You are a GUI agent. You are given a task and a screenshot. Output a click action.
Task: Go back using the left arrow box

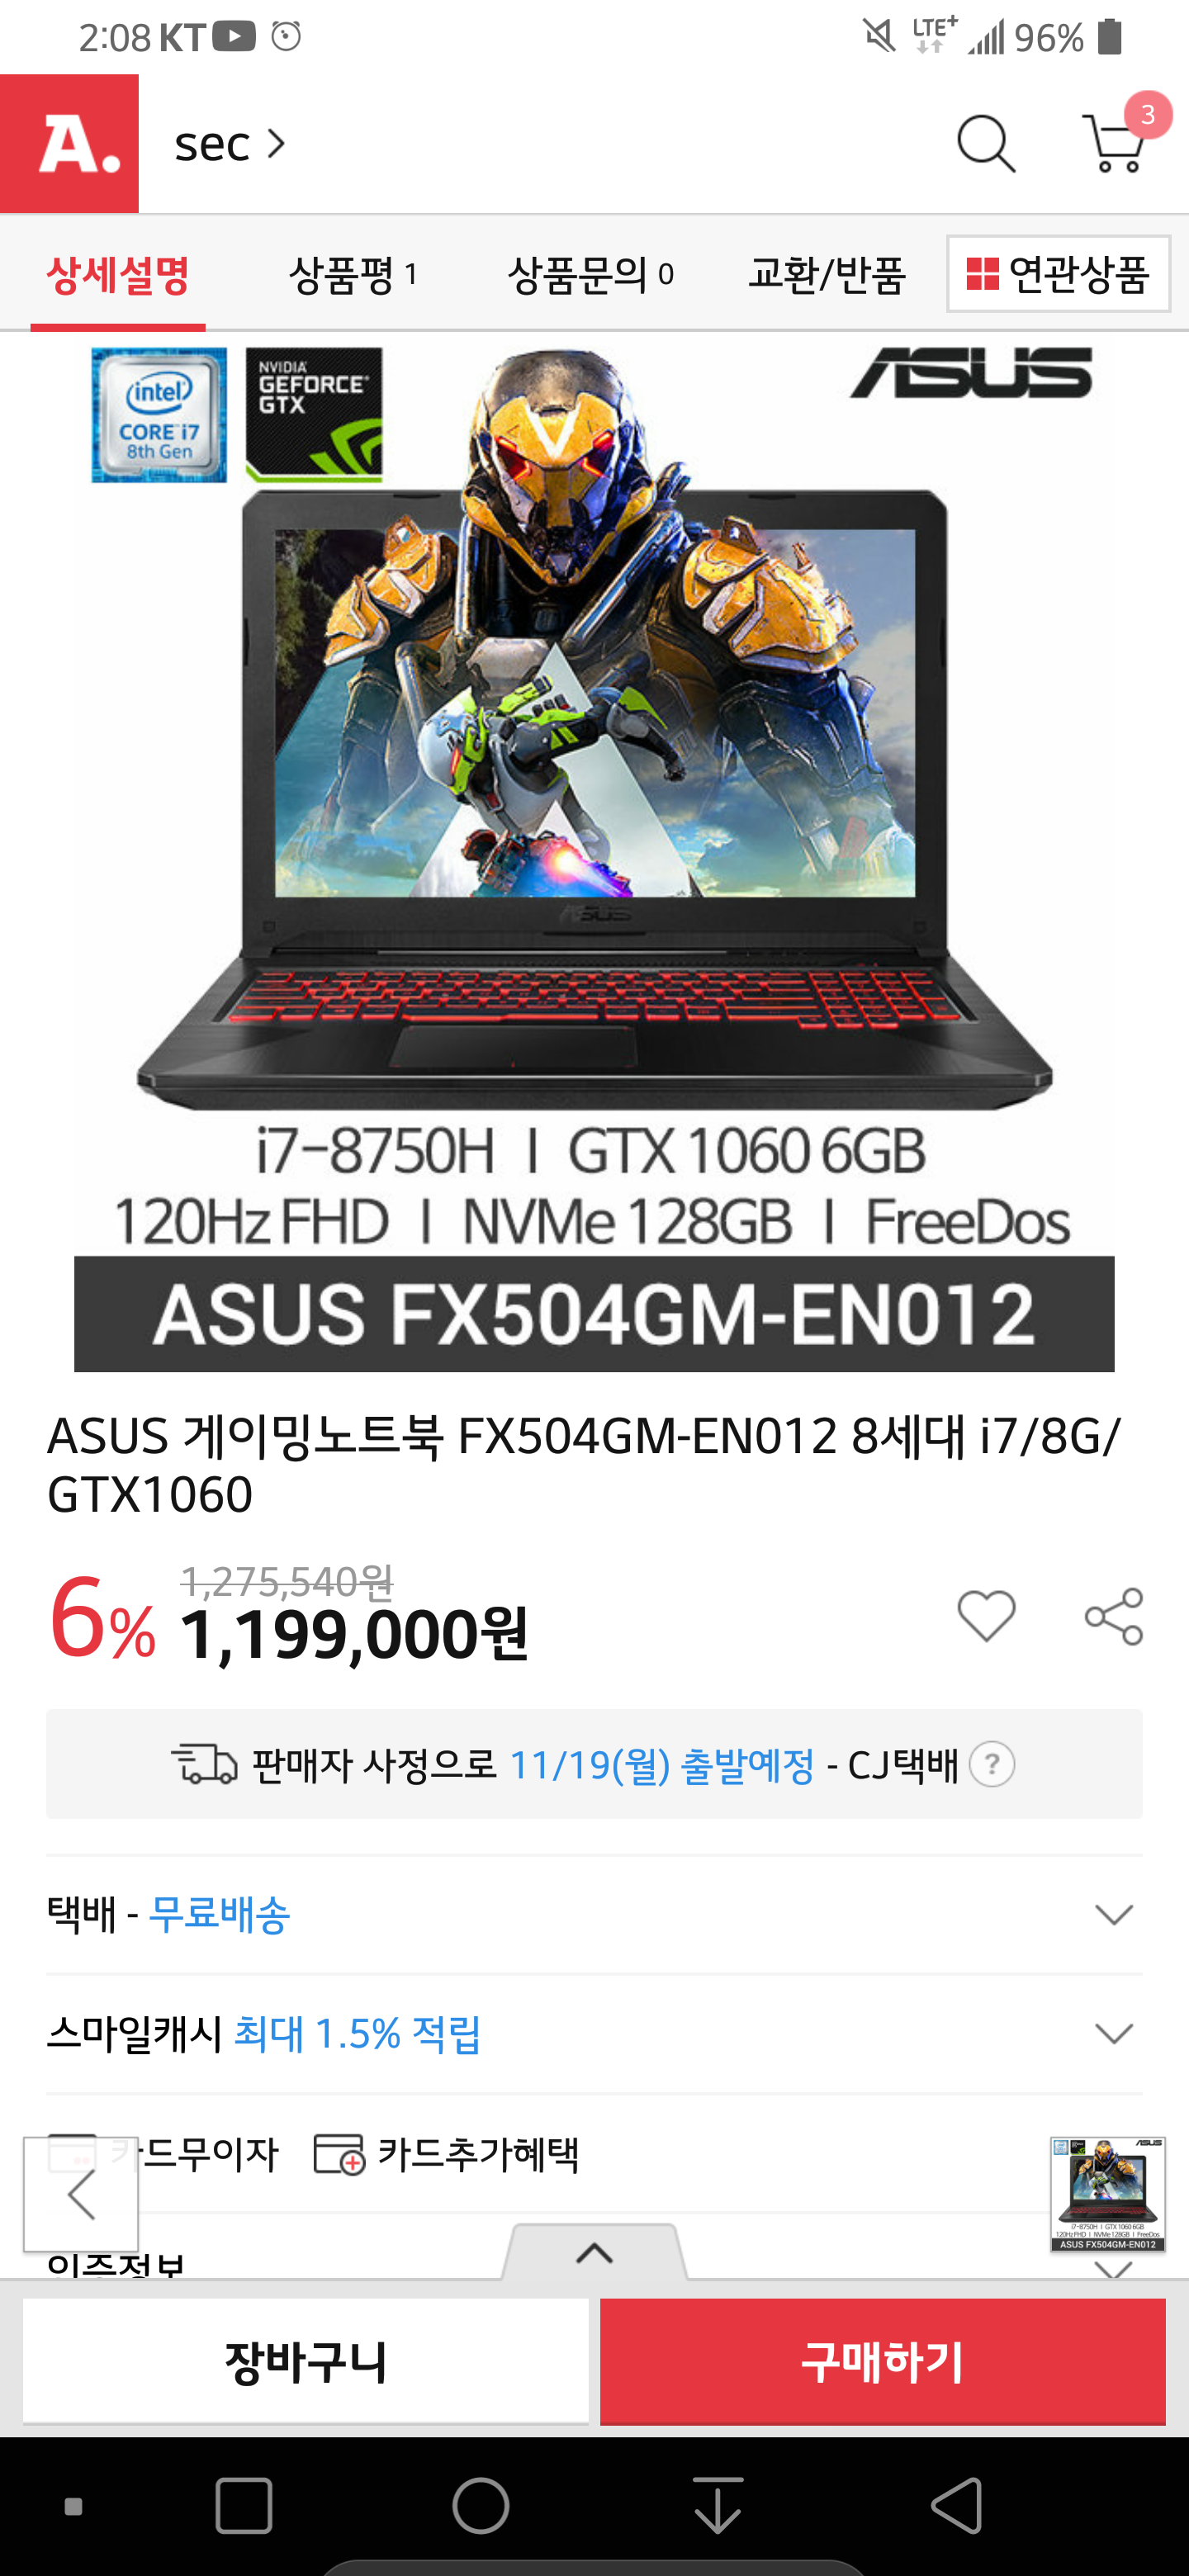tap(81, 2194)
